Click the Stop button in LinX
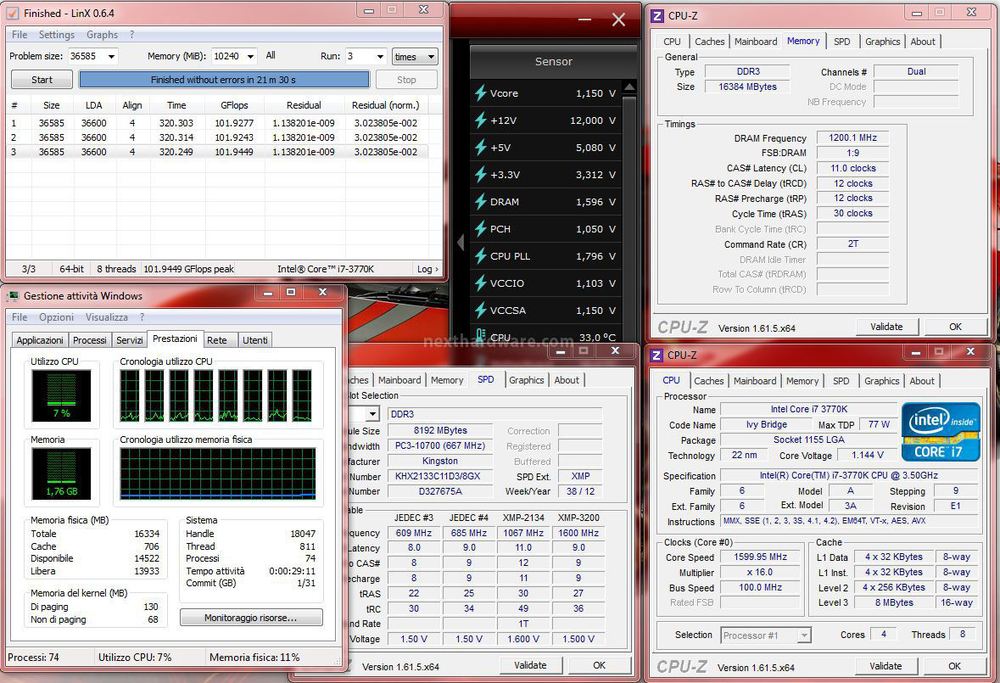The height and width of the screenshot is (683, 1000). (406, 80)
